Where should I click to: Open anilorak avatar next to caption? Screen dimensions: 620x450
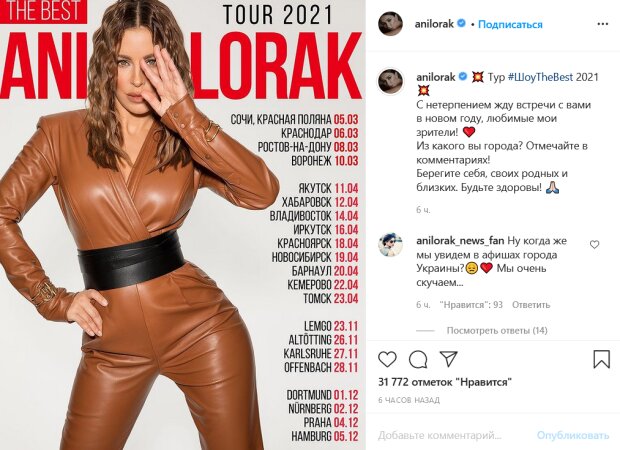[391, 81]
